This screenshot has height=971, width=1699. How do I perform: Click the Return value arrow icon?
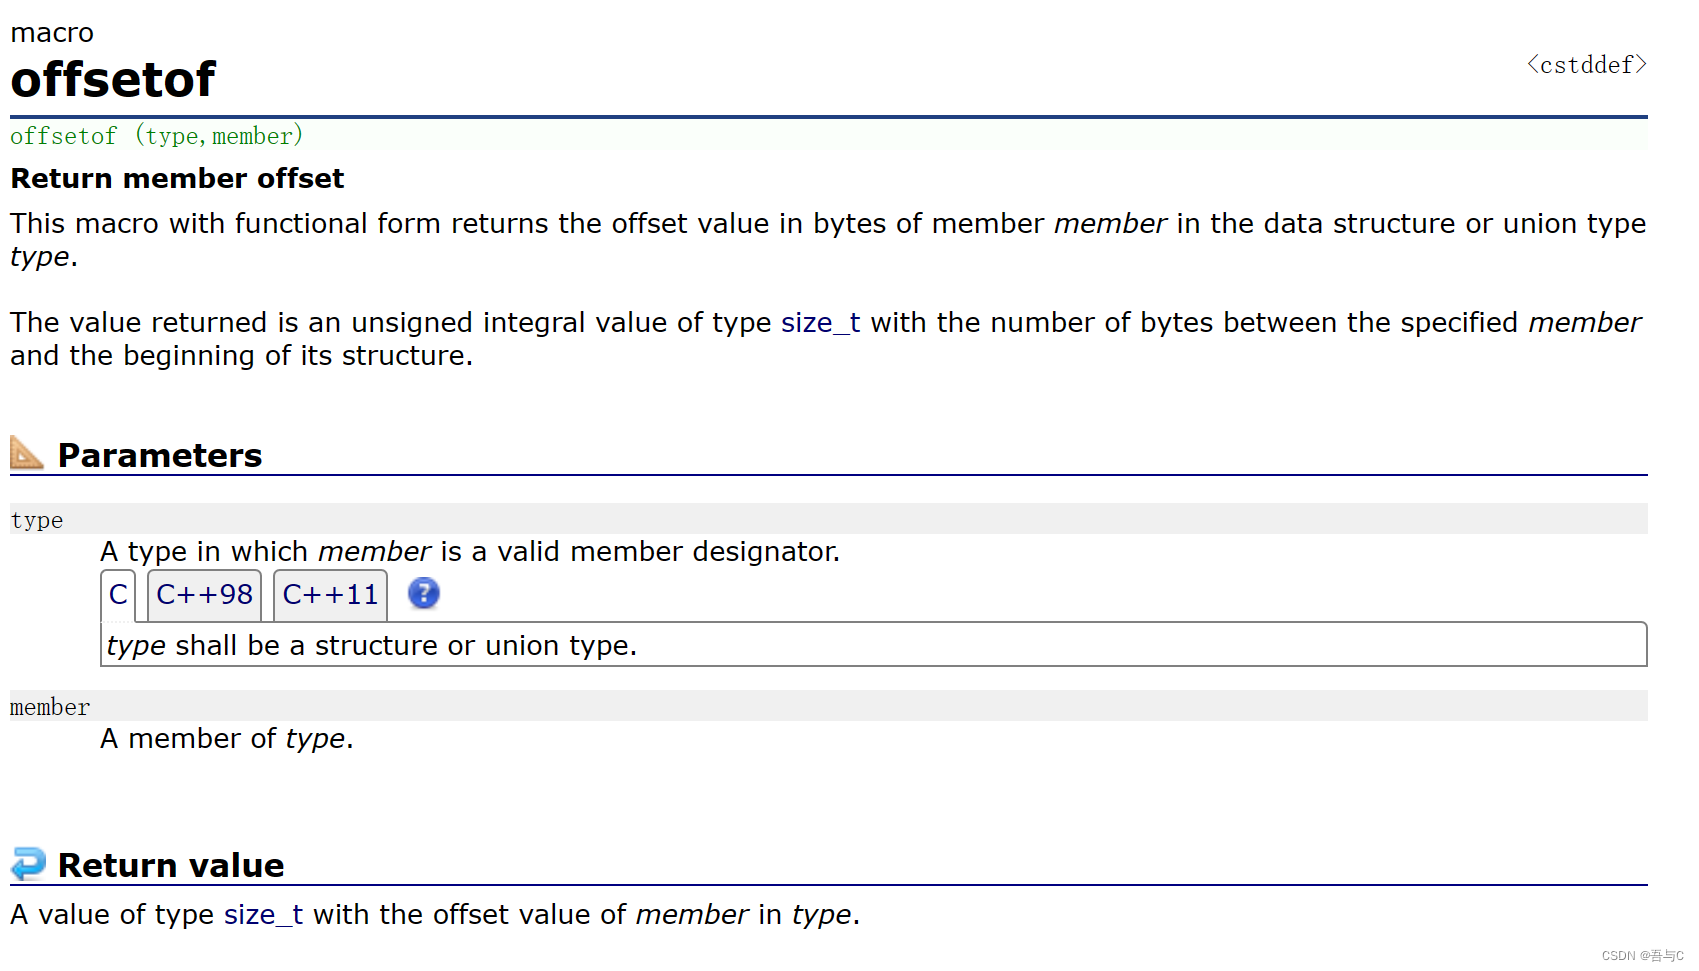click(x=28, y=863)
